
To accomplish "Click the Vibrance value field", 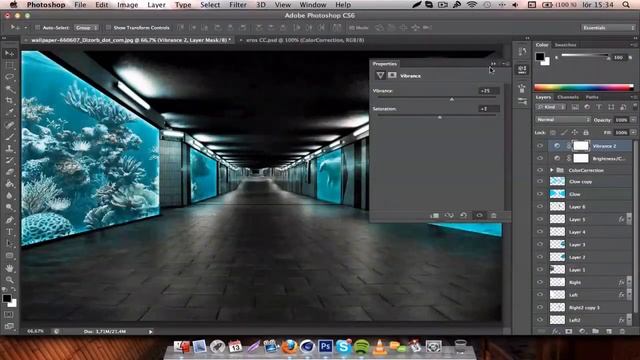I will click(x=488, y=91).
